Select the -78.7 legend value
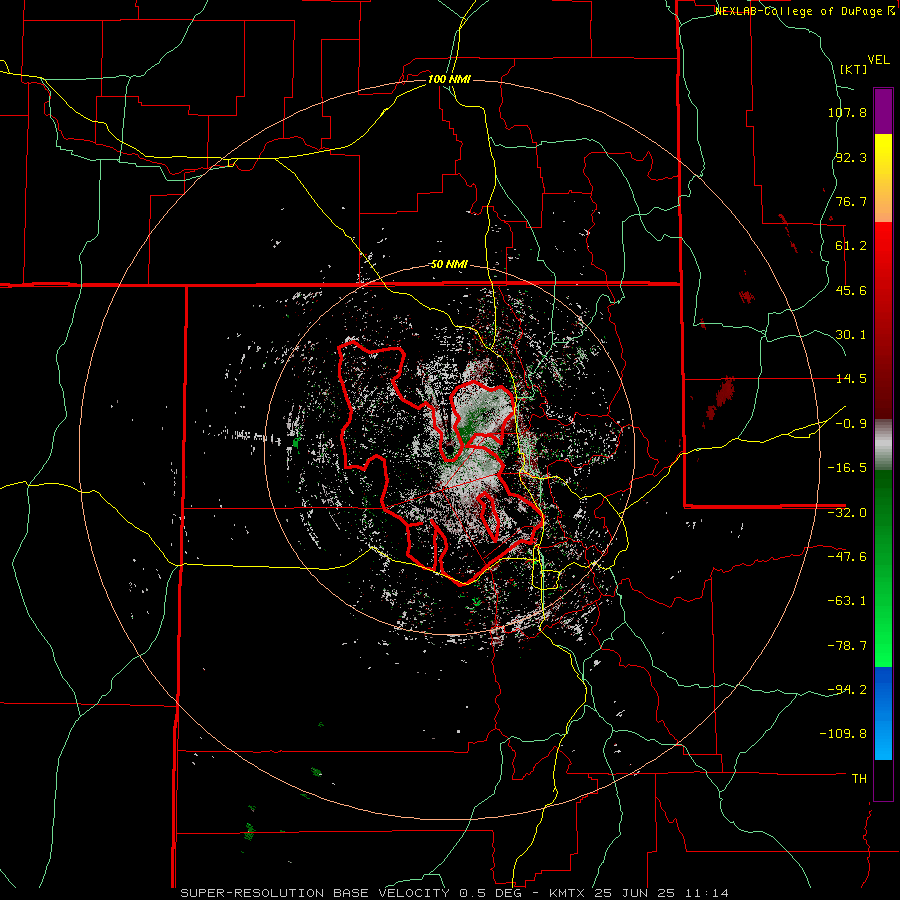The height and width of the screenshot is (900, 900). tap(847, 646)
